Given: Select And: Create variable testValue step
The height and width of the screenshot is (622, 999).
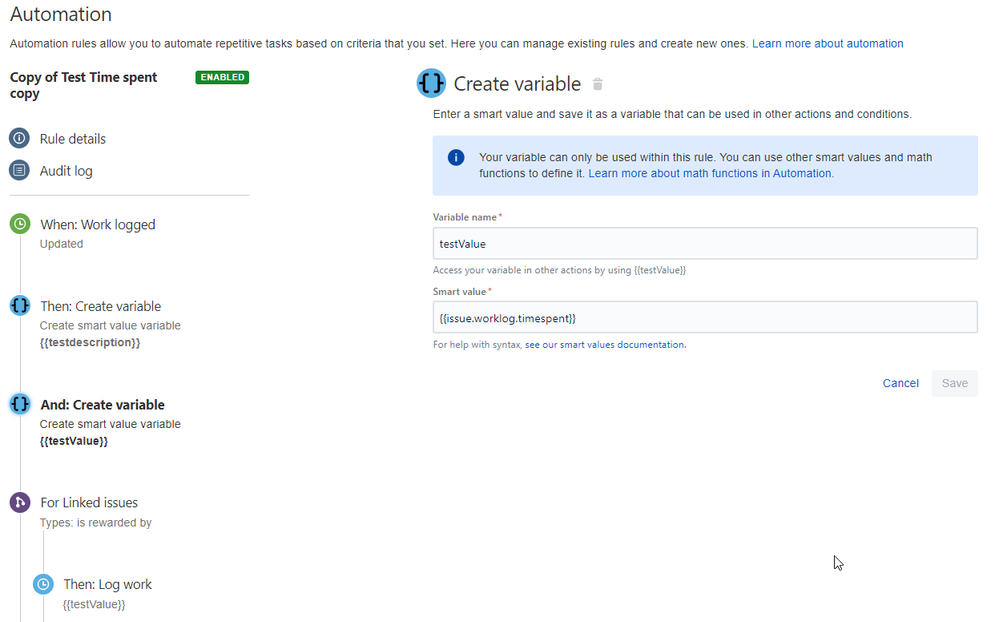Looking at the screenshot, I should point(103,405).
